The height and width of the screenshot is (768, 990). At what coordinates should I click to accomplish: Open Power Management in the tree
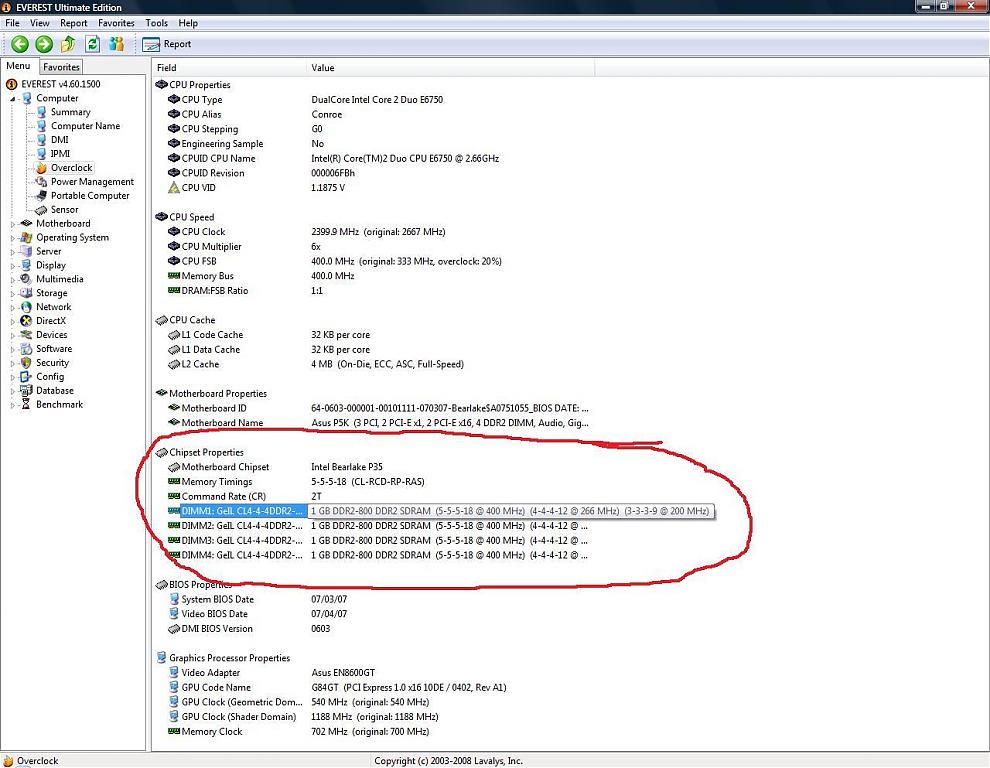(92, 181)
